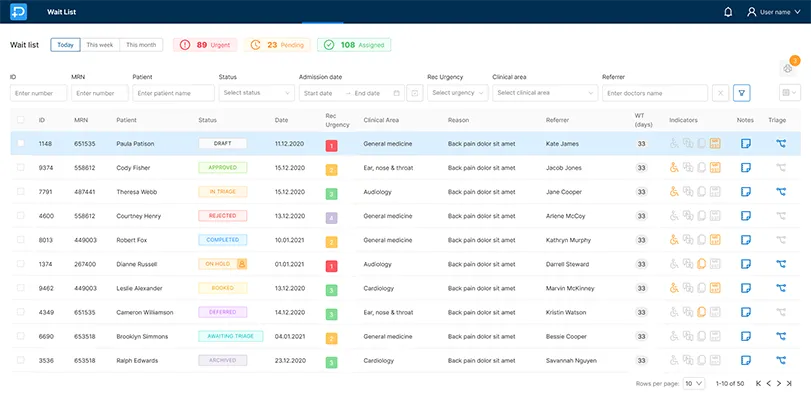811x410 pixels.
Task: Clear filters with the X button
Action: pos(720,93)
